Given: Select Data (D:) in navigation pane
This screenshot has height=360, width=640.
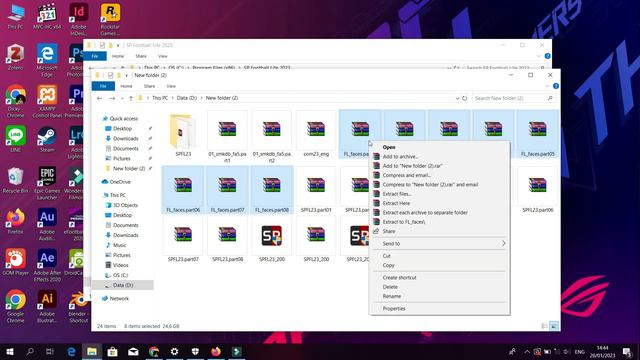Looking at the screenshot, I should tap(122, 285).
